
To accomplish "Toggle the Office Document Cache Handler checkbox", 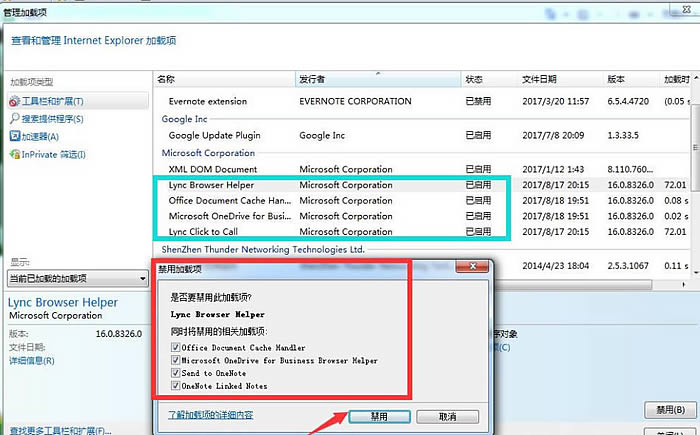I will click(x=175, y=347).
